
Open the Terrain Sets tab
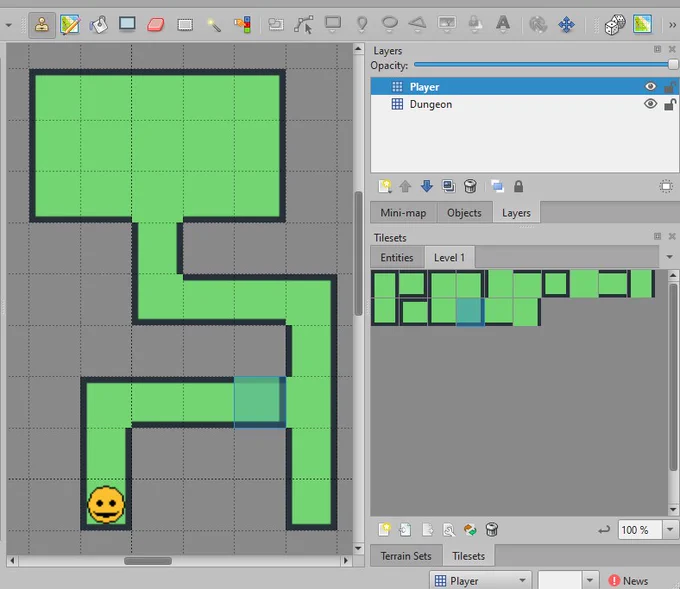(406, 556)
